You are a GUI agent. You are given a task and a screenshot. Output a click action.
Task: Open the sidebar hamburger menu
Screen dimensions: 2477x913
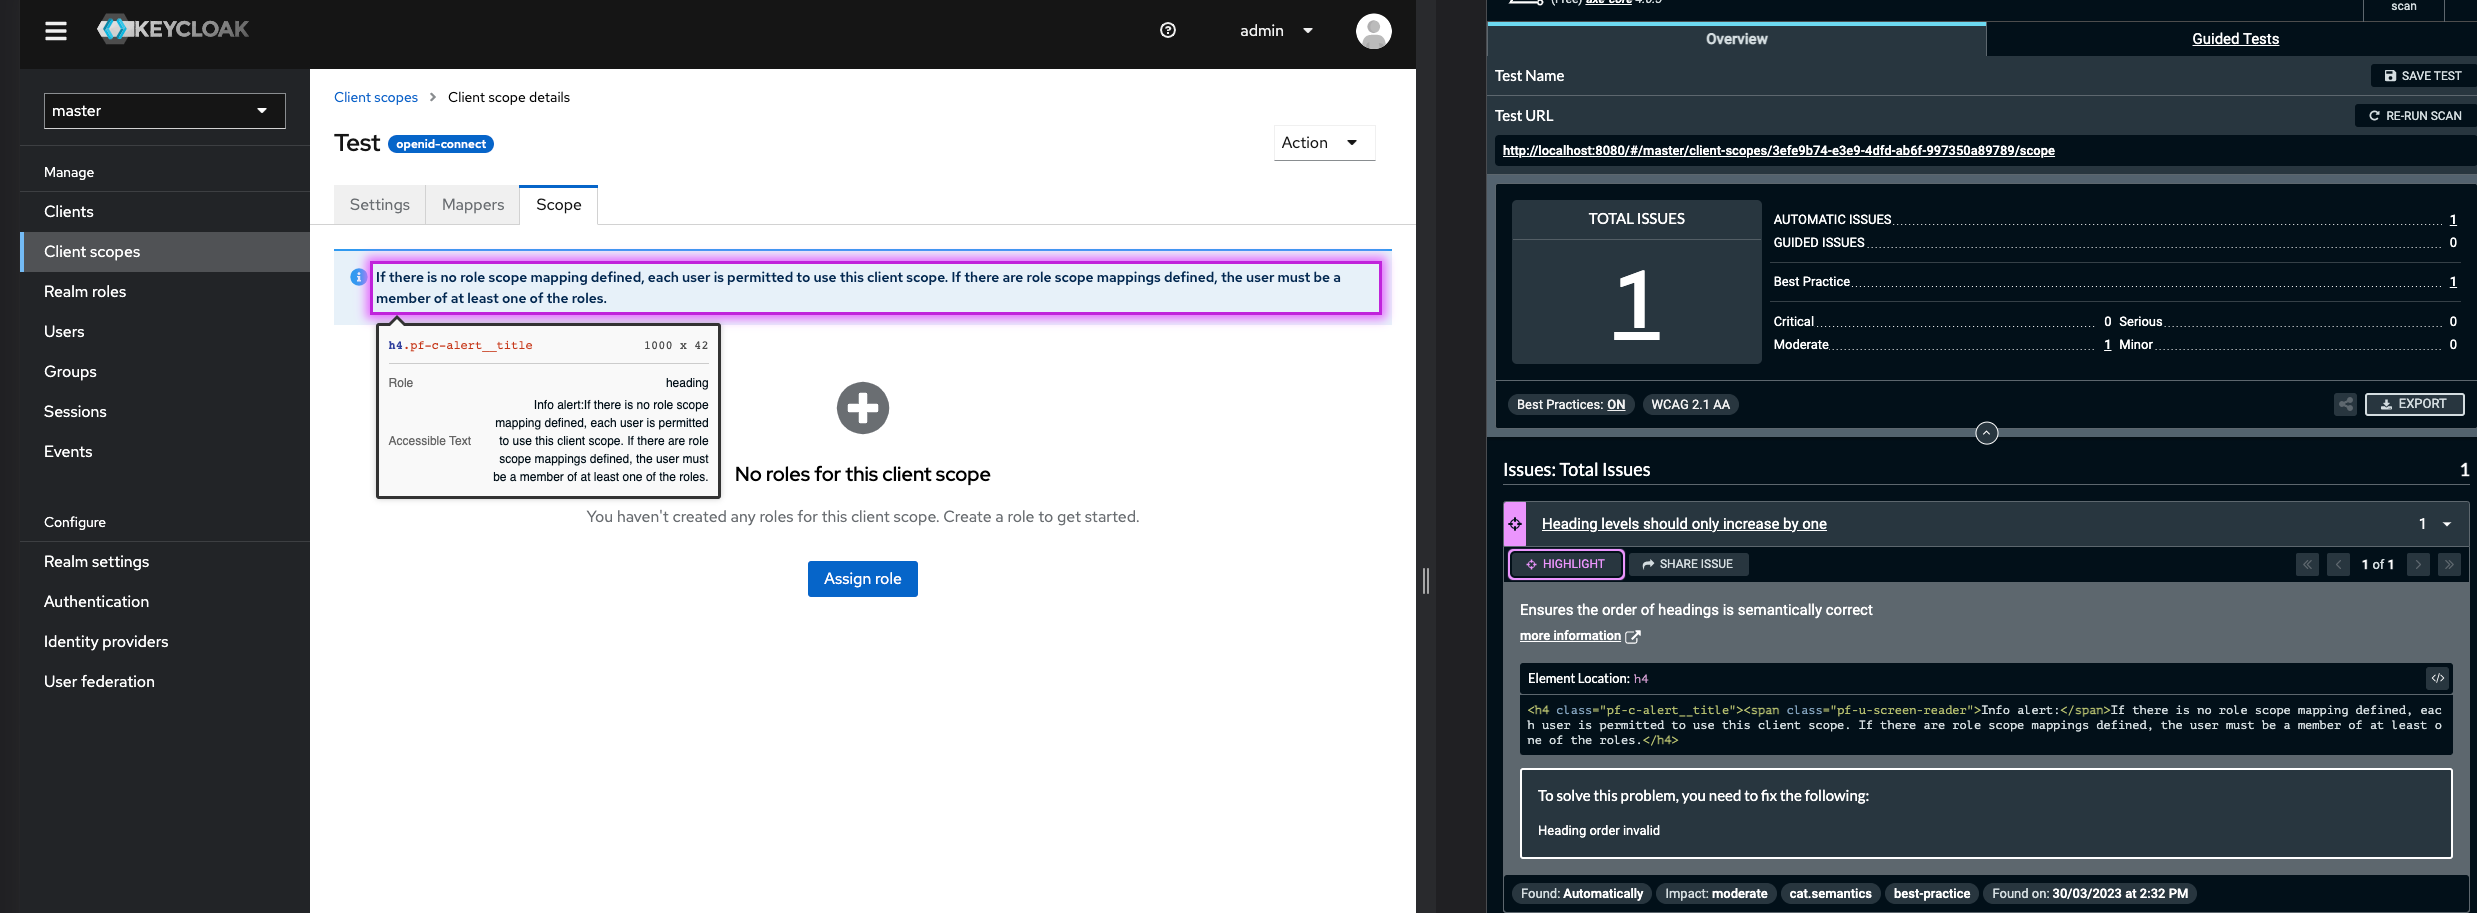[56, 31]
